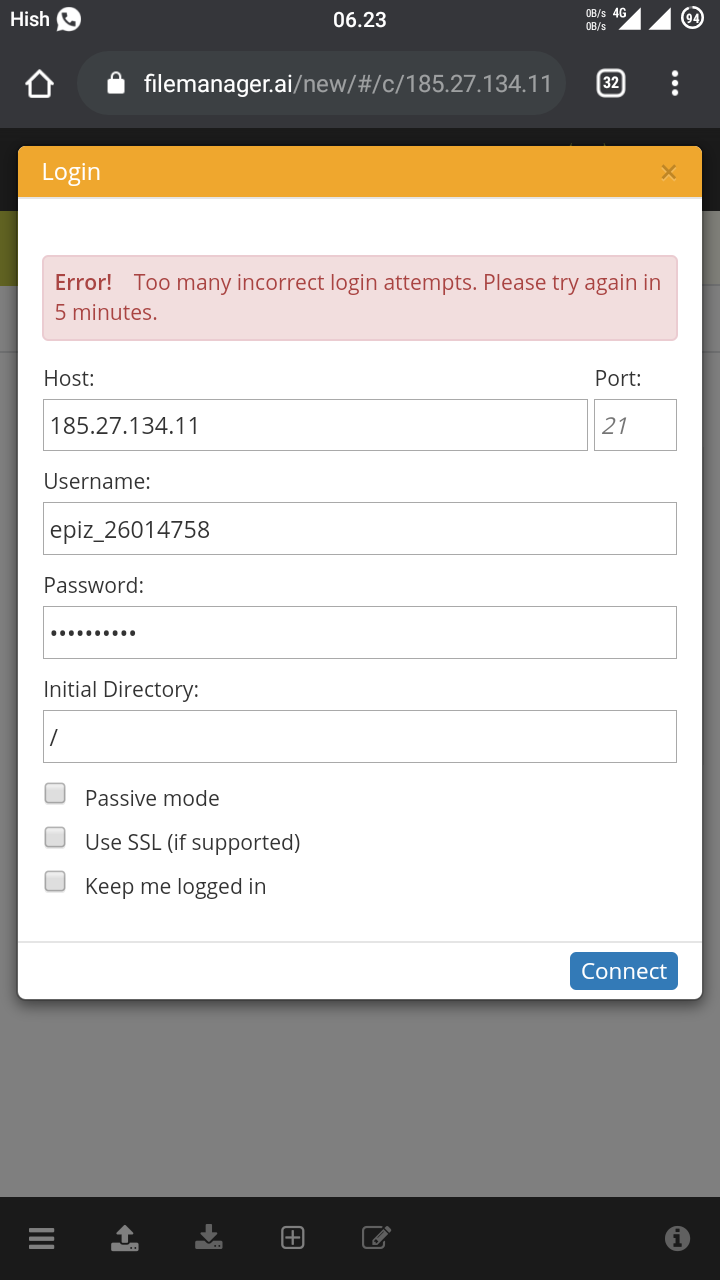The height and width of the screenshot is (1280, 720).
Task: Focus the Username field
Action: 360,529
